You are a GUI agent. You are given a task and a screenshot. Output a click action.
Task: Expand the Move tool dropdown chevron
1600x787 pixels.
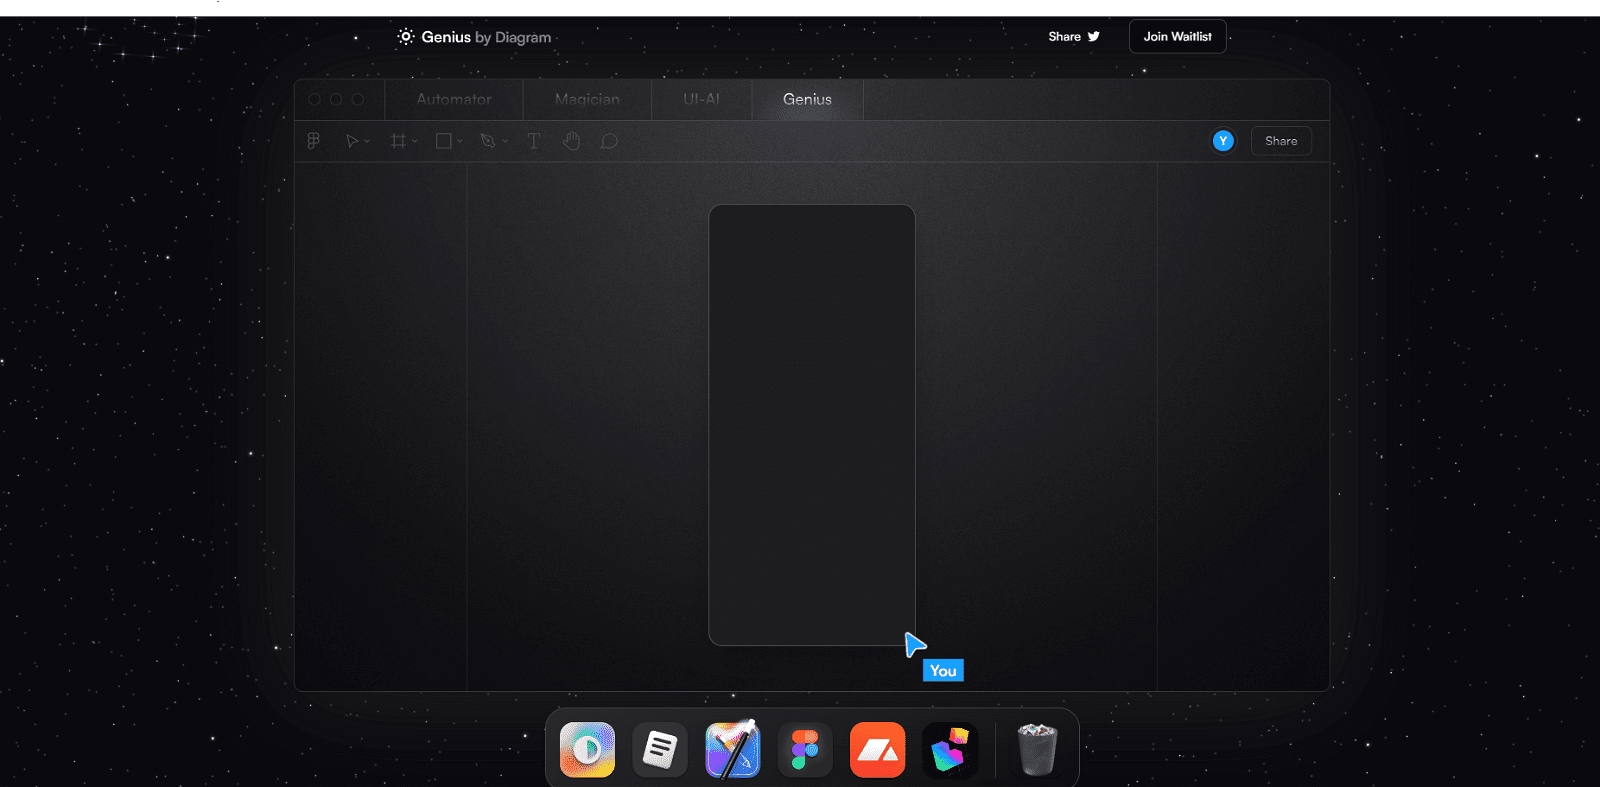[x=367, y=141]
